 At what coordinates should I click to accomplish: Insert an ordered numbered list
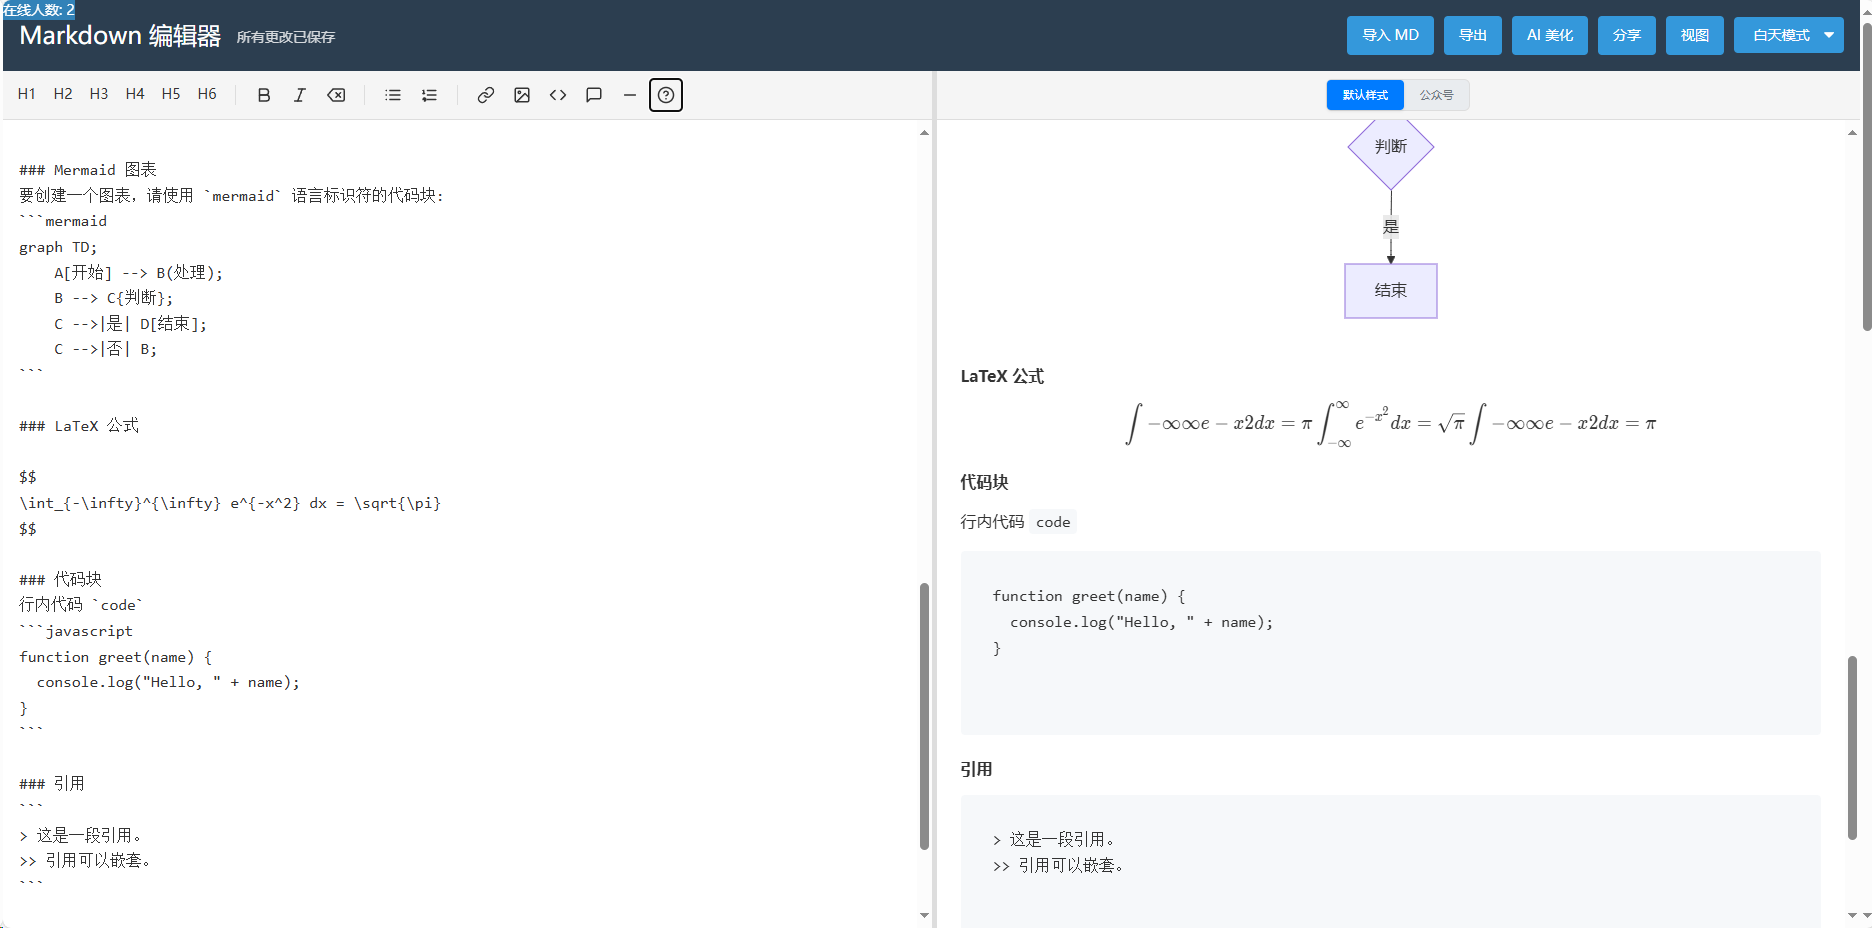[x=429, y=95]
